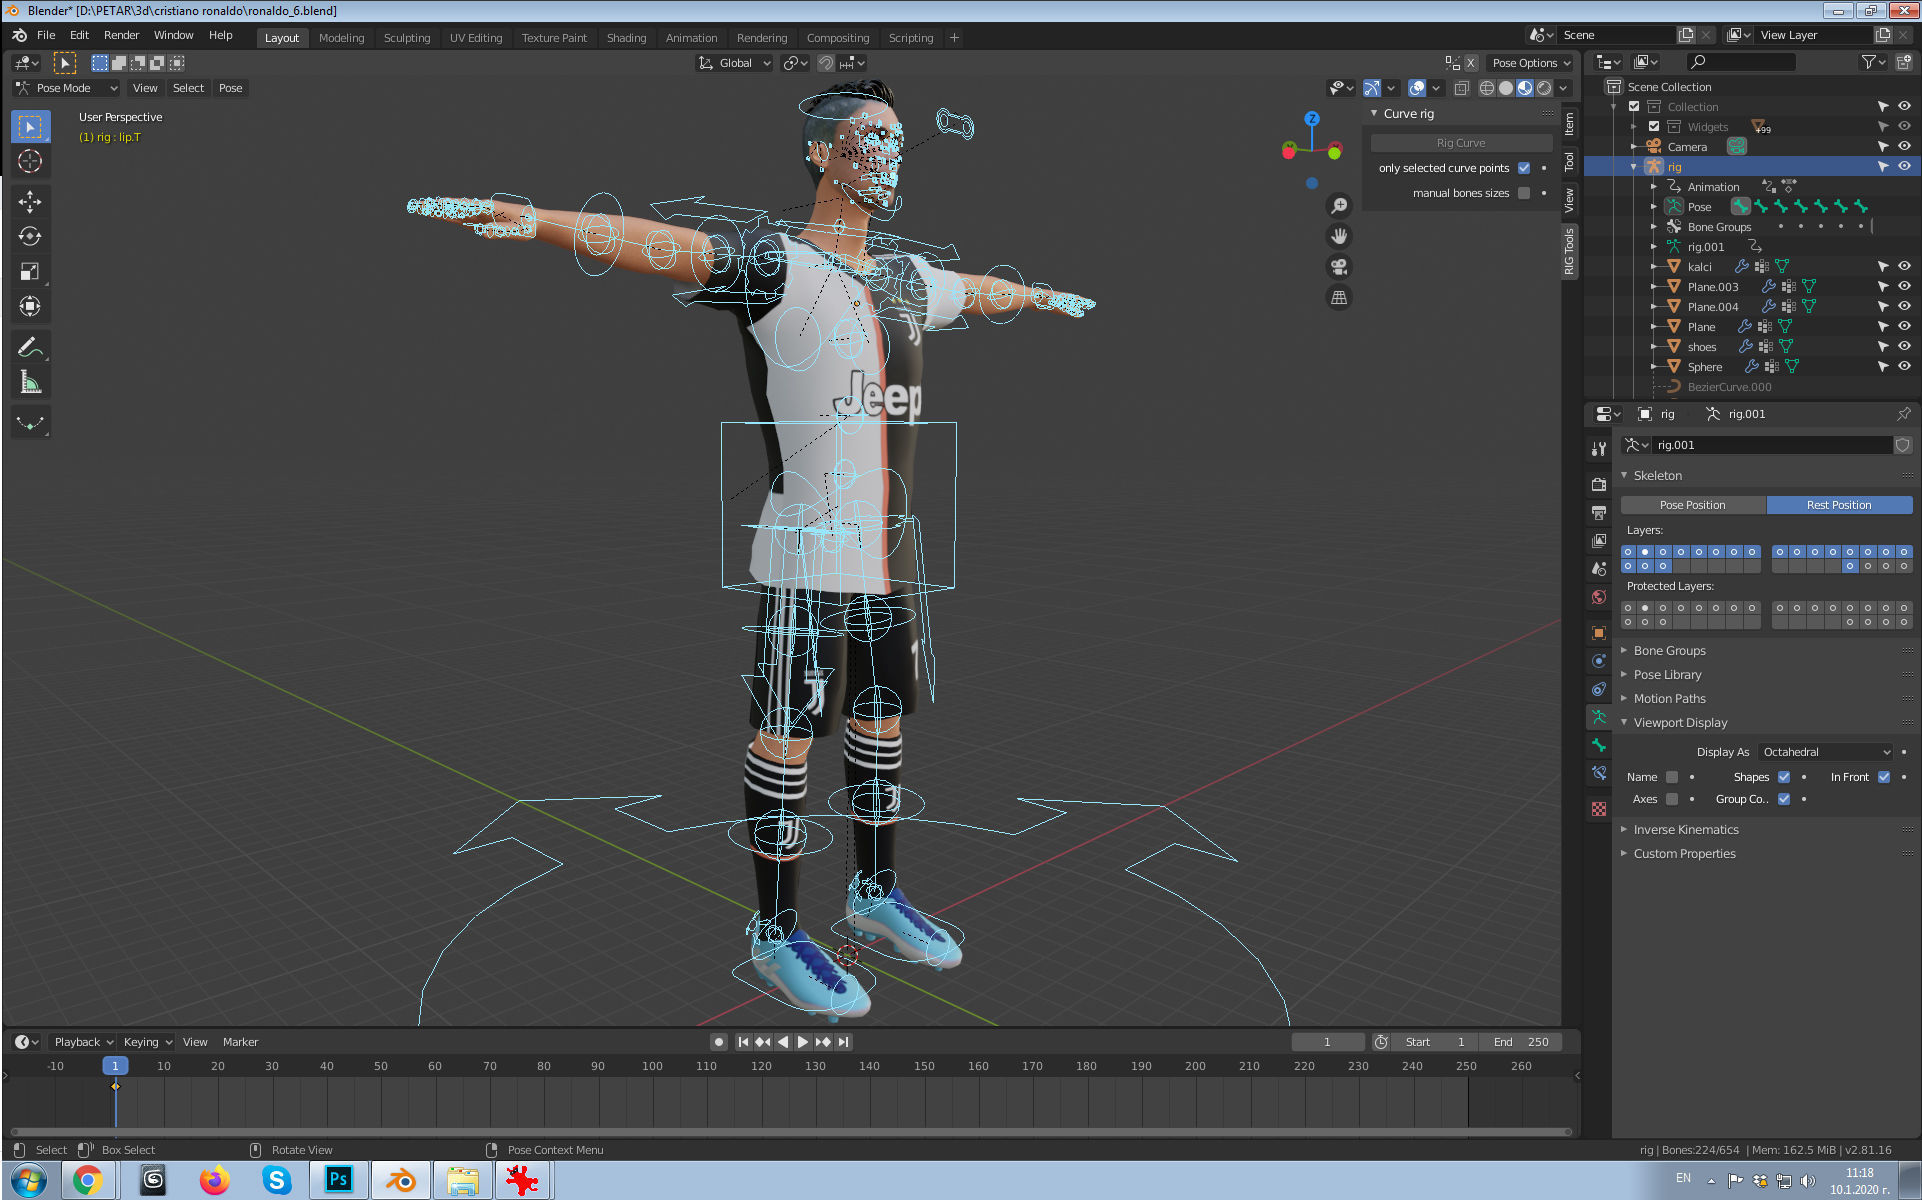
Task: Open the Texture properties tab
Action: 1599,809
